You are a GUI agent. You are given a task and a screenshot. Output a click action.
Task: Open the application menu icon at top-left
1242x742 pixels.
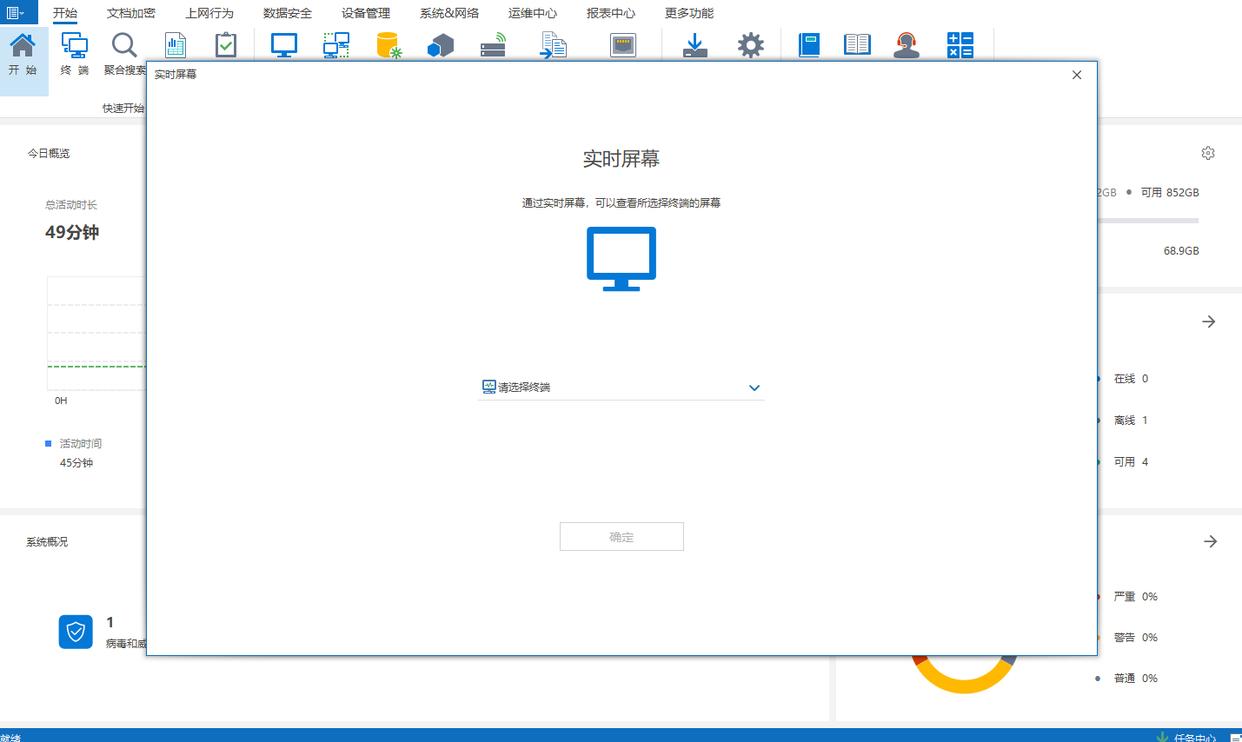[x=14, y=13]
